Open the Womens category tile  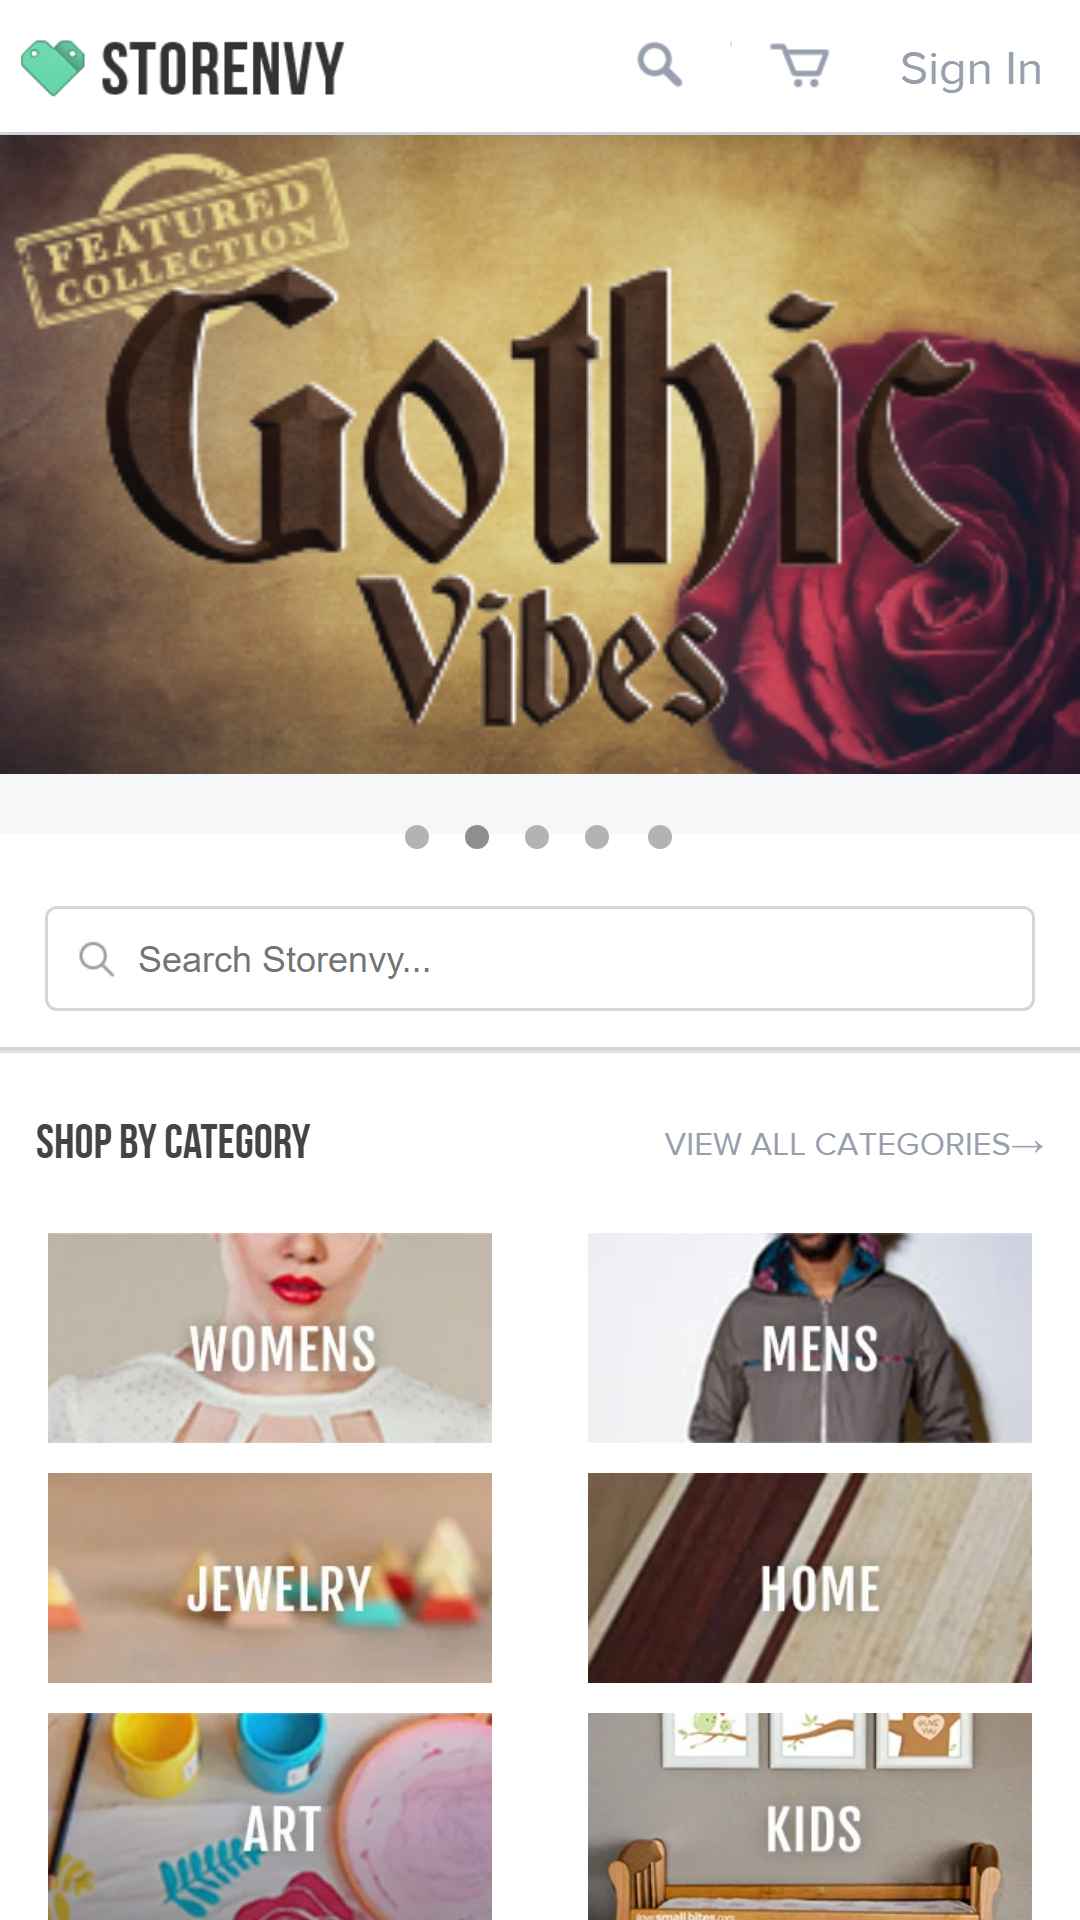[270, 1338]
